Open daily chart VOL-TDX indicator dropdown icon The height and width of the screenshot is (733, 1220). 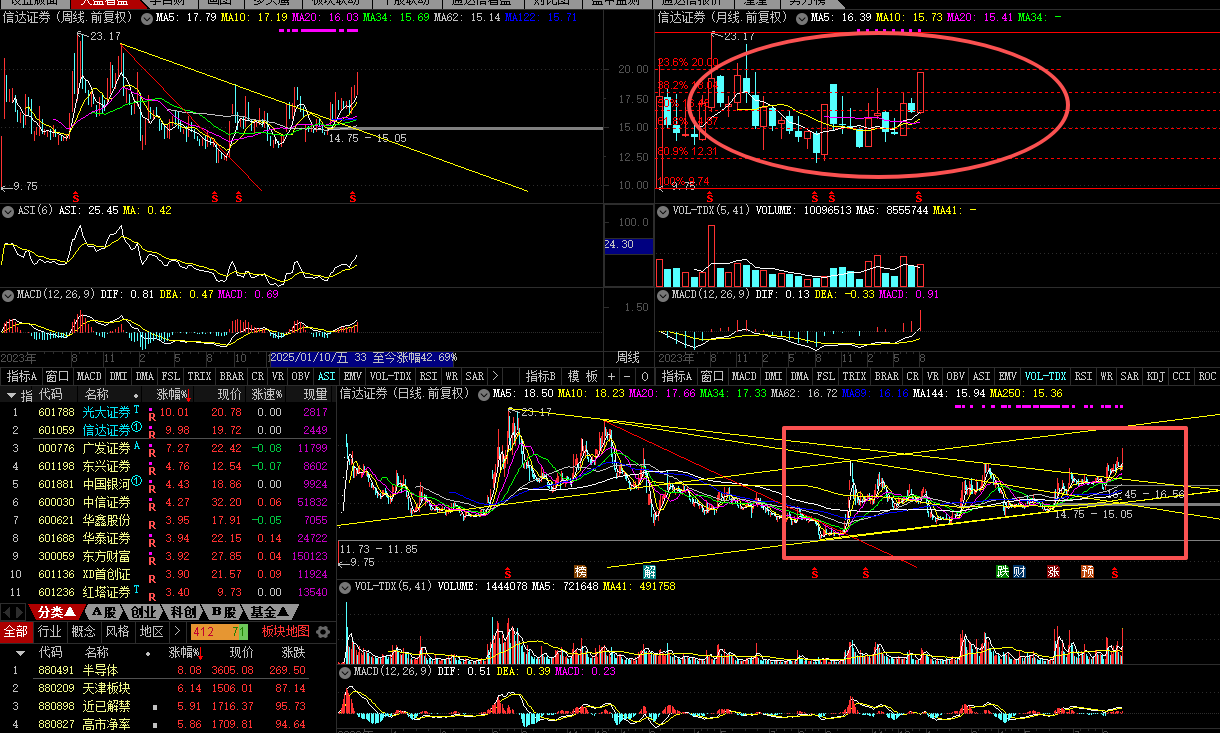coord(346,586)
